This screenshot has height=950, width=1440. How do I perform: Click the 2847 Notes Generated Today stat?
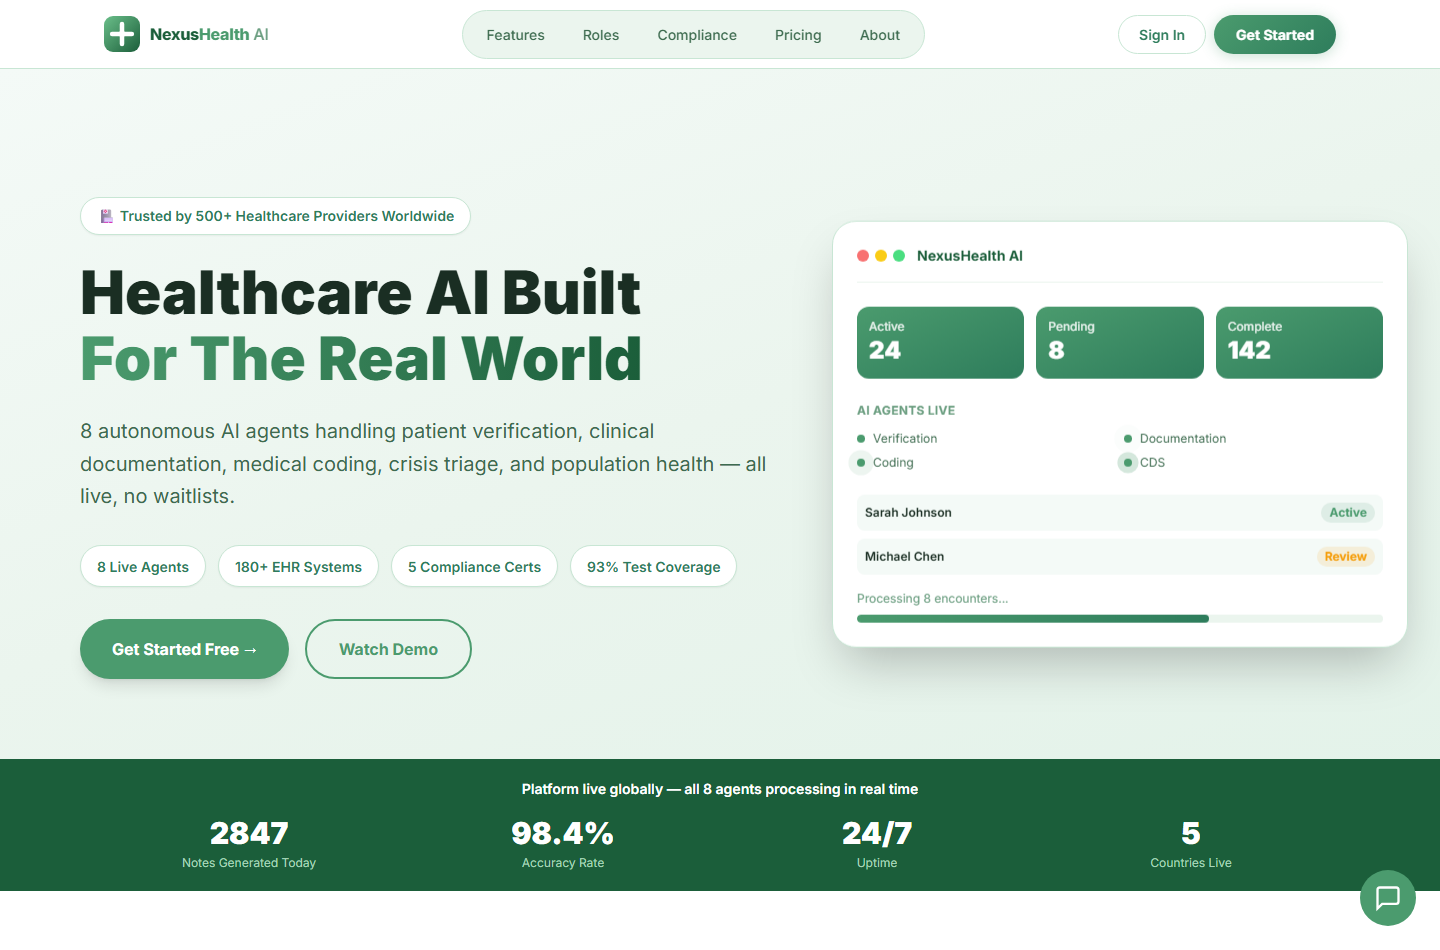(x=249, y=844)
